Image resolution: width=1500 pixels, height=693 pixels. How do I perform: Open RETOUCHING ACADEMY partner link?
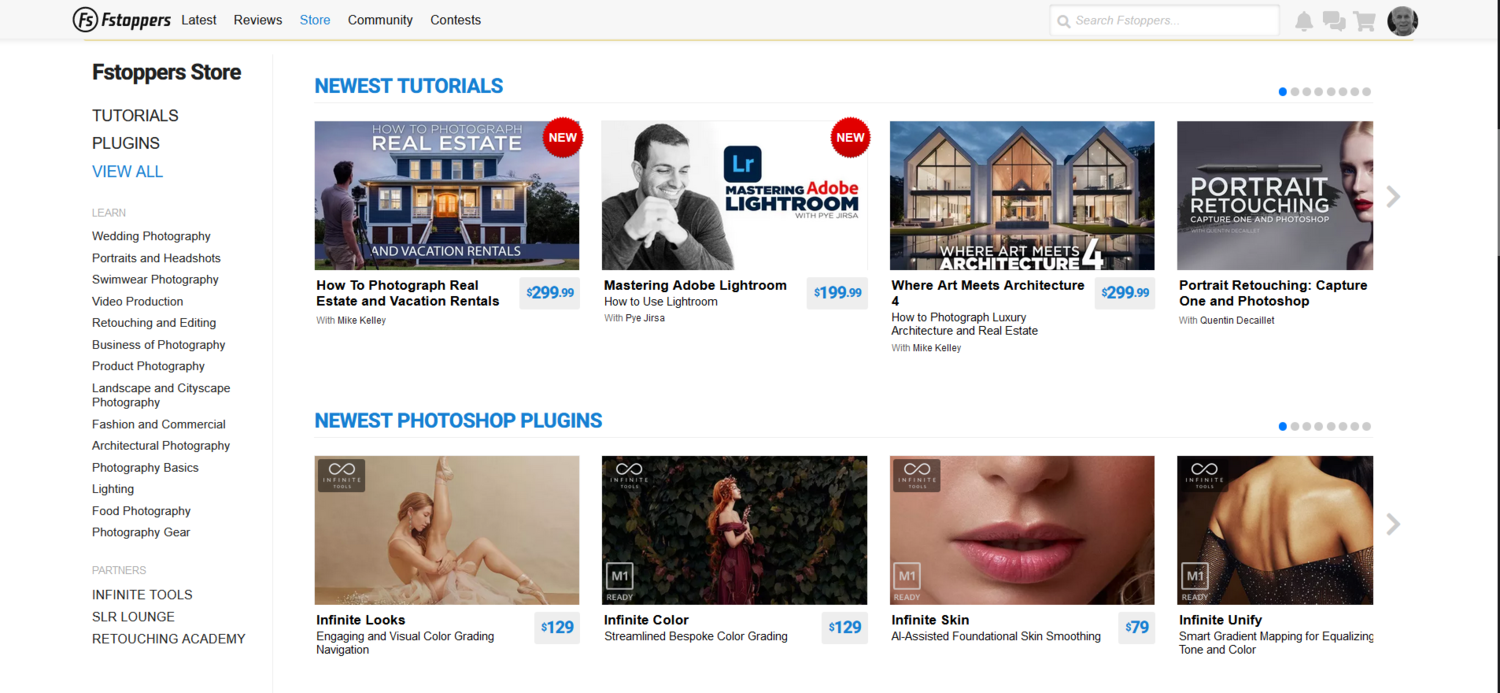click(x=169, y=639)
